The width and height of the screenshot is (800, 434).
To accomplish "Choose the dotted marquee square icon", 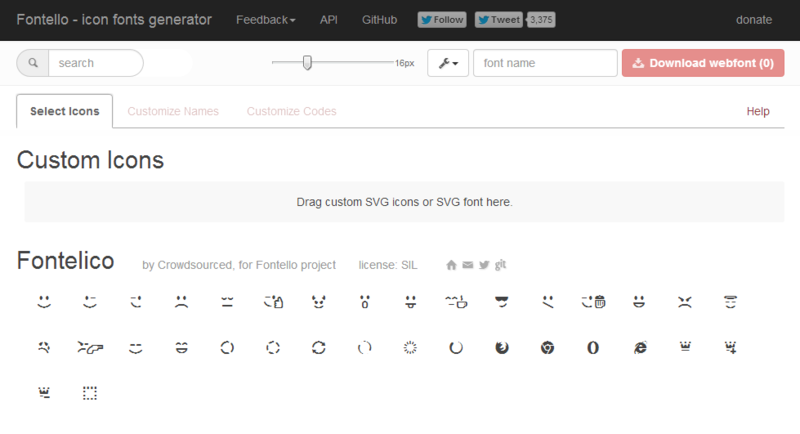I will tap(90, 393).
